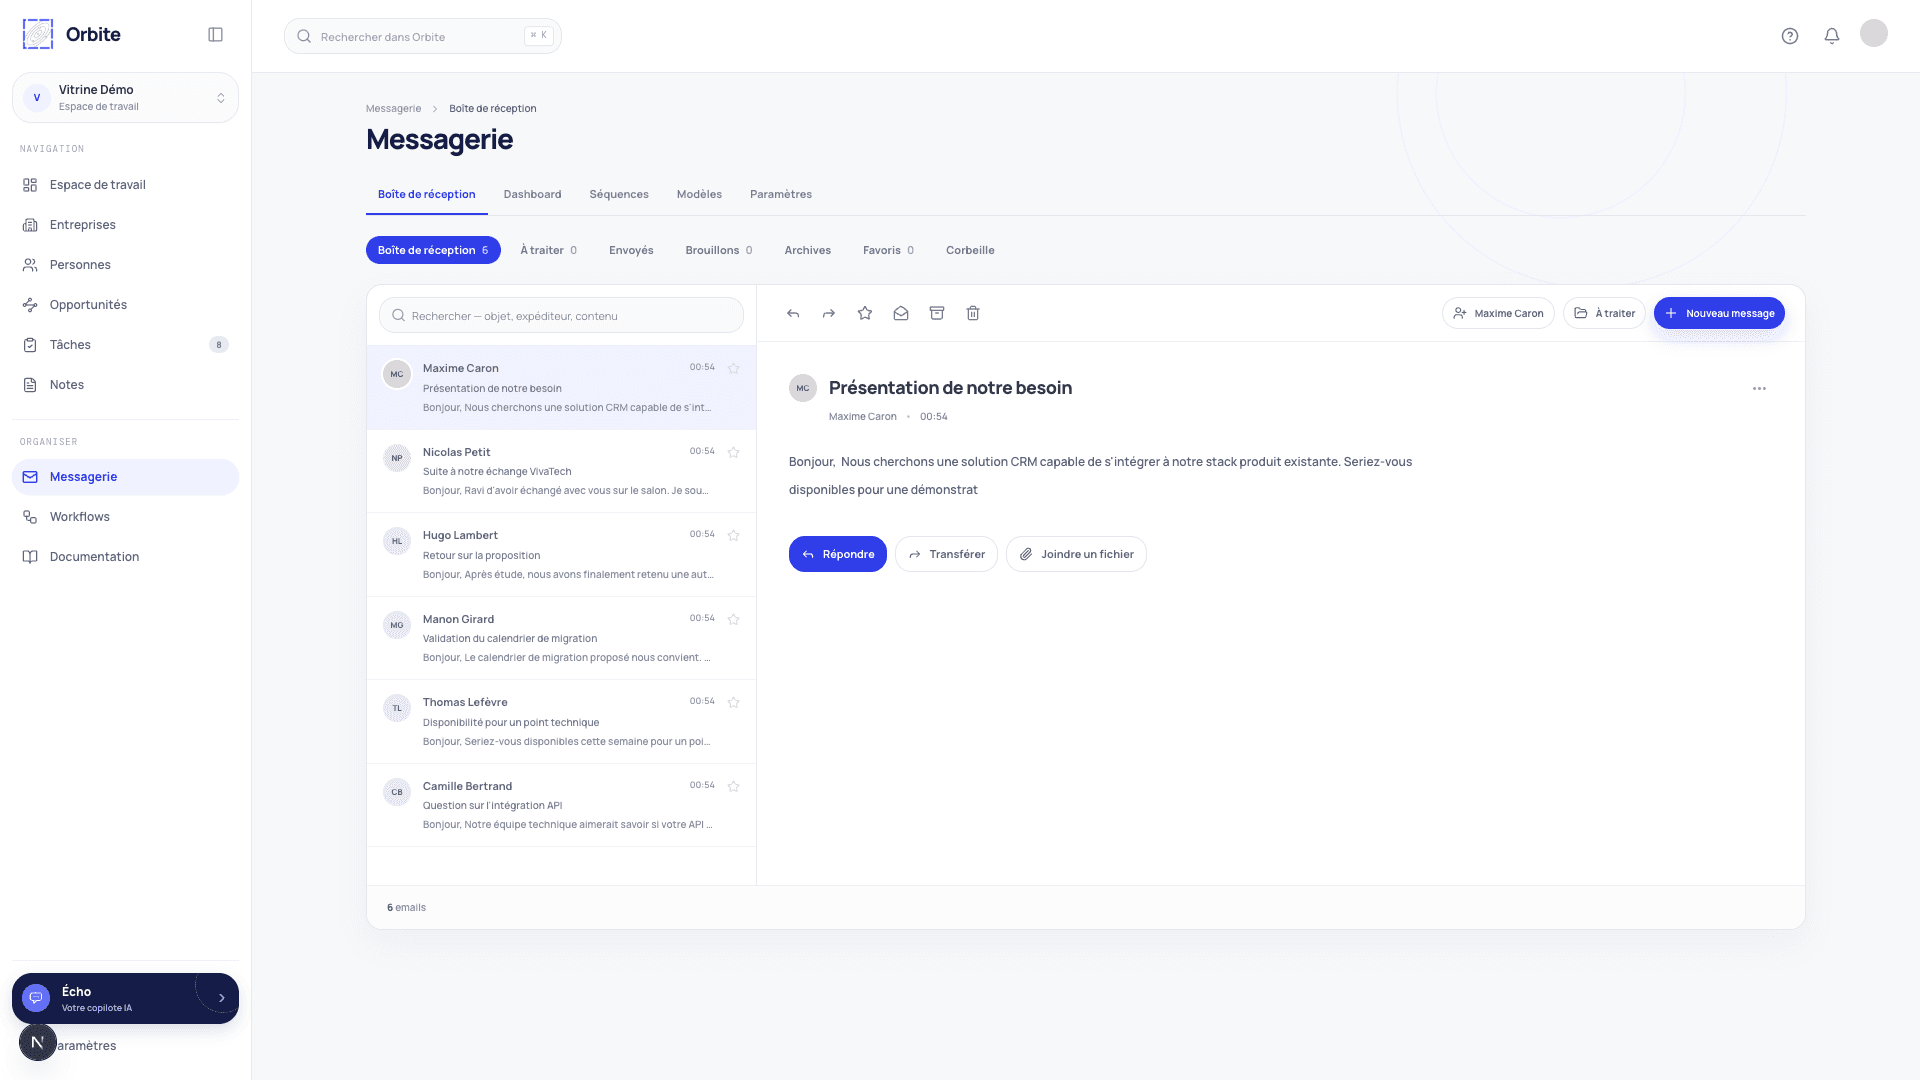Open the Maxime Caron assignee selector
The height and width of the screenshot is (1080, 1920).
[1498, 313]
